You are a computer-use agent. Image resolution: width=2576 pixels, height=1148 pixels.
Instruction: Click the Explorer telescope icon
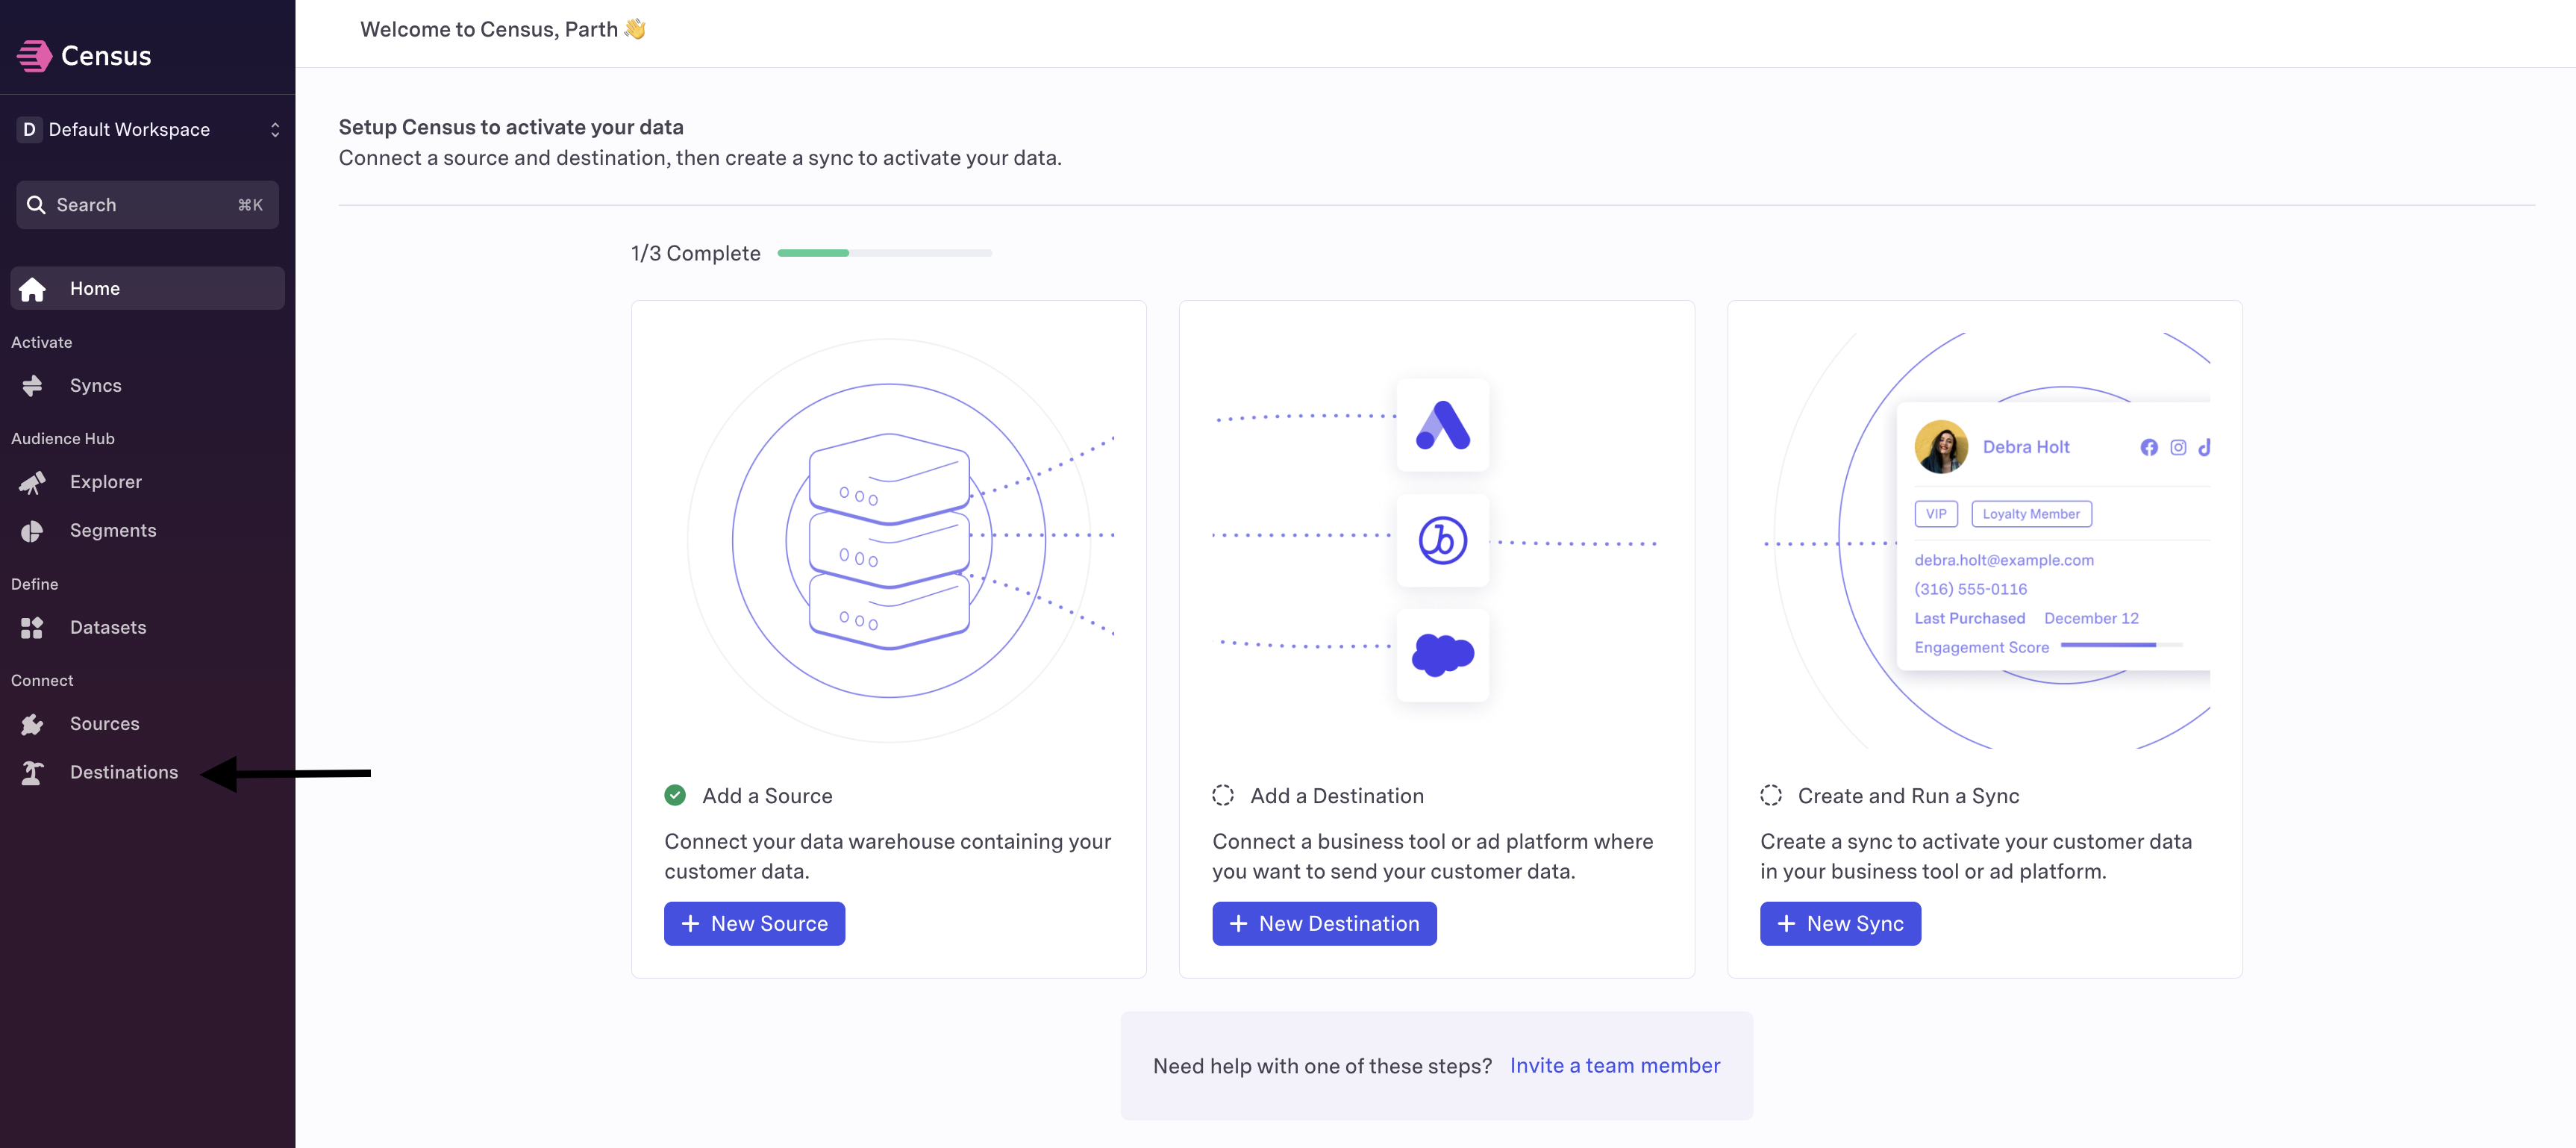point(32,483)
